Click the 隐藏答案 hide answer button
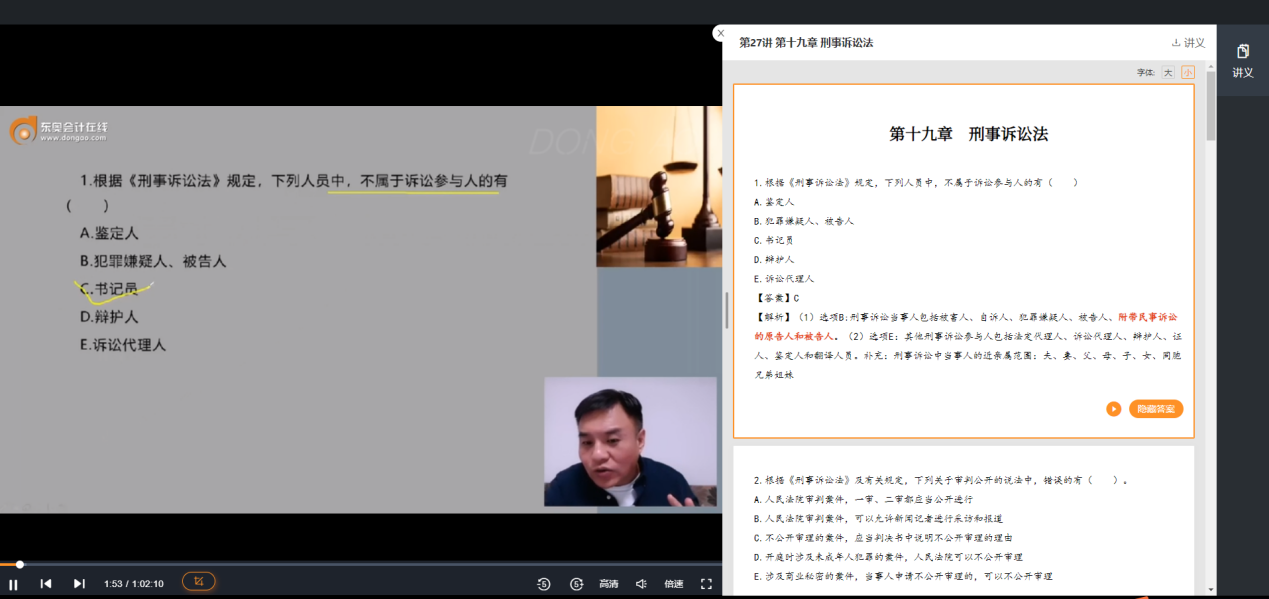The height and width of the screenshot is (599, 1269). pos(1156,409)
